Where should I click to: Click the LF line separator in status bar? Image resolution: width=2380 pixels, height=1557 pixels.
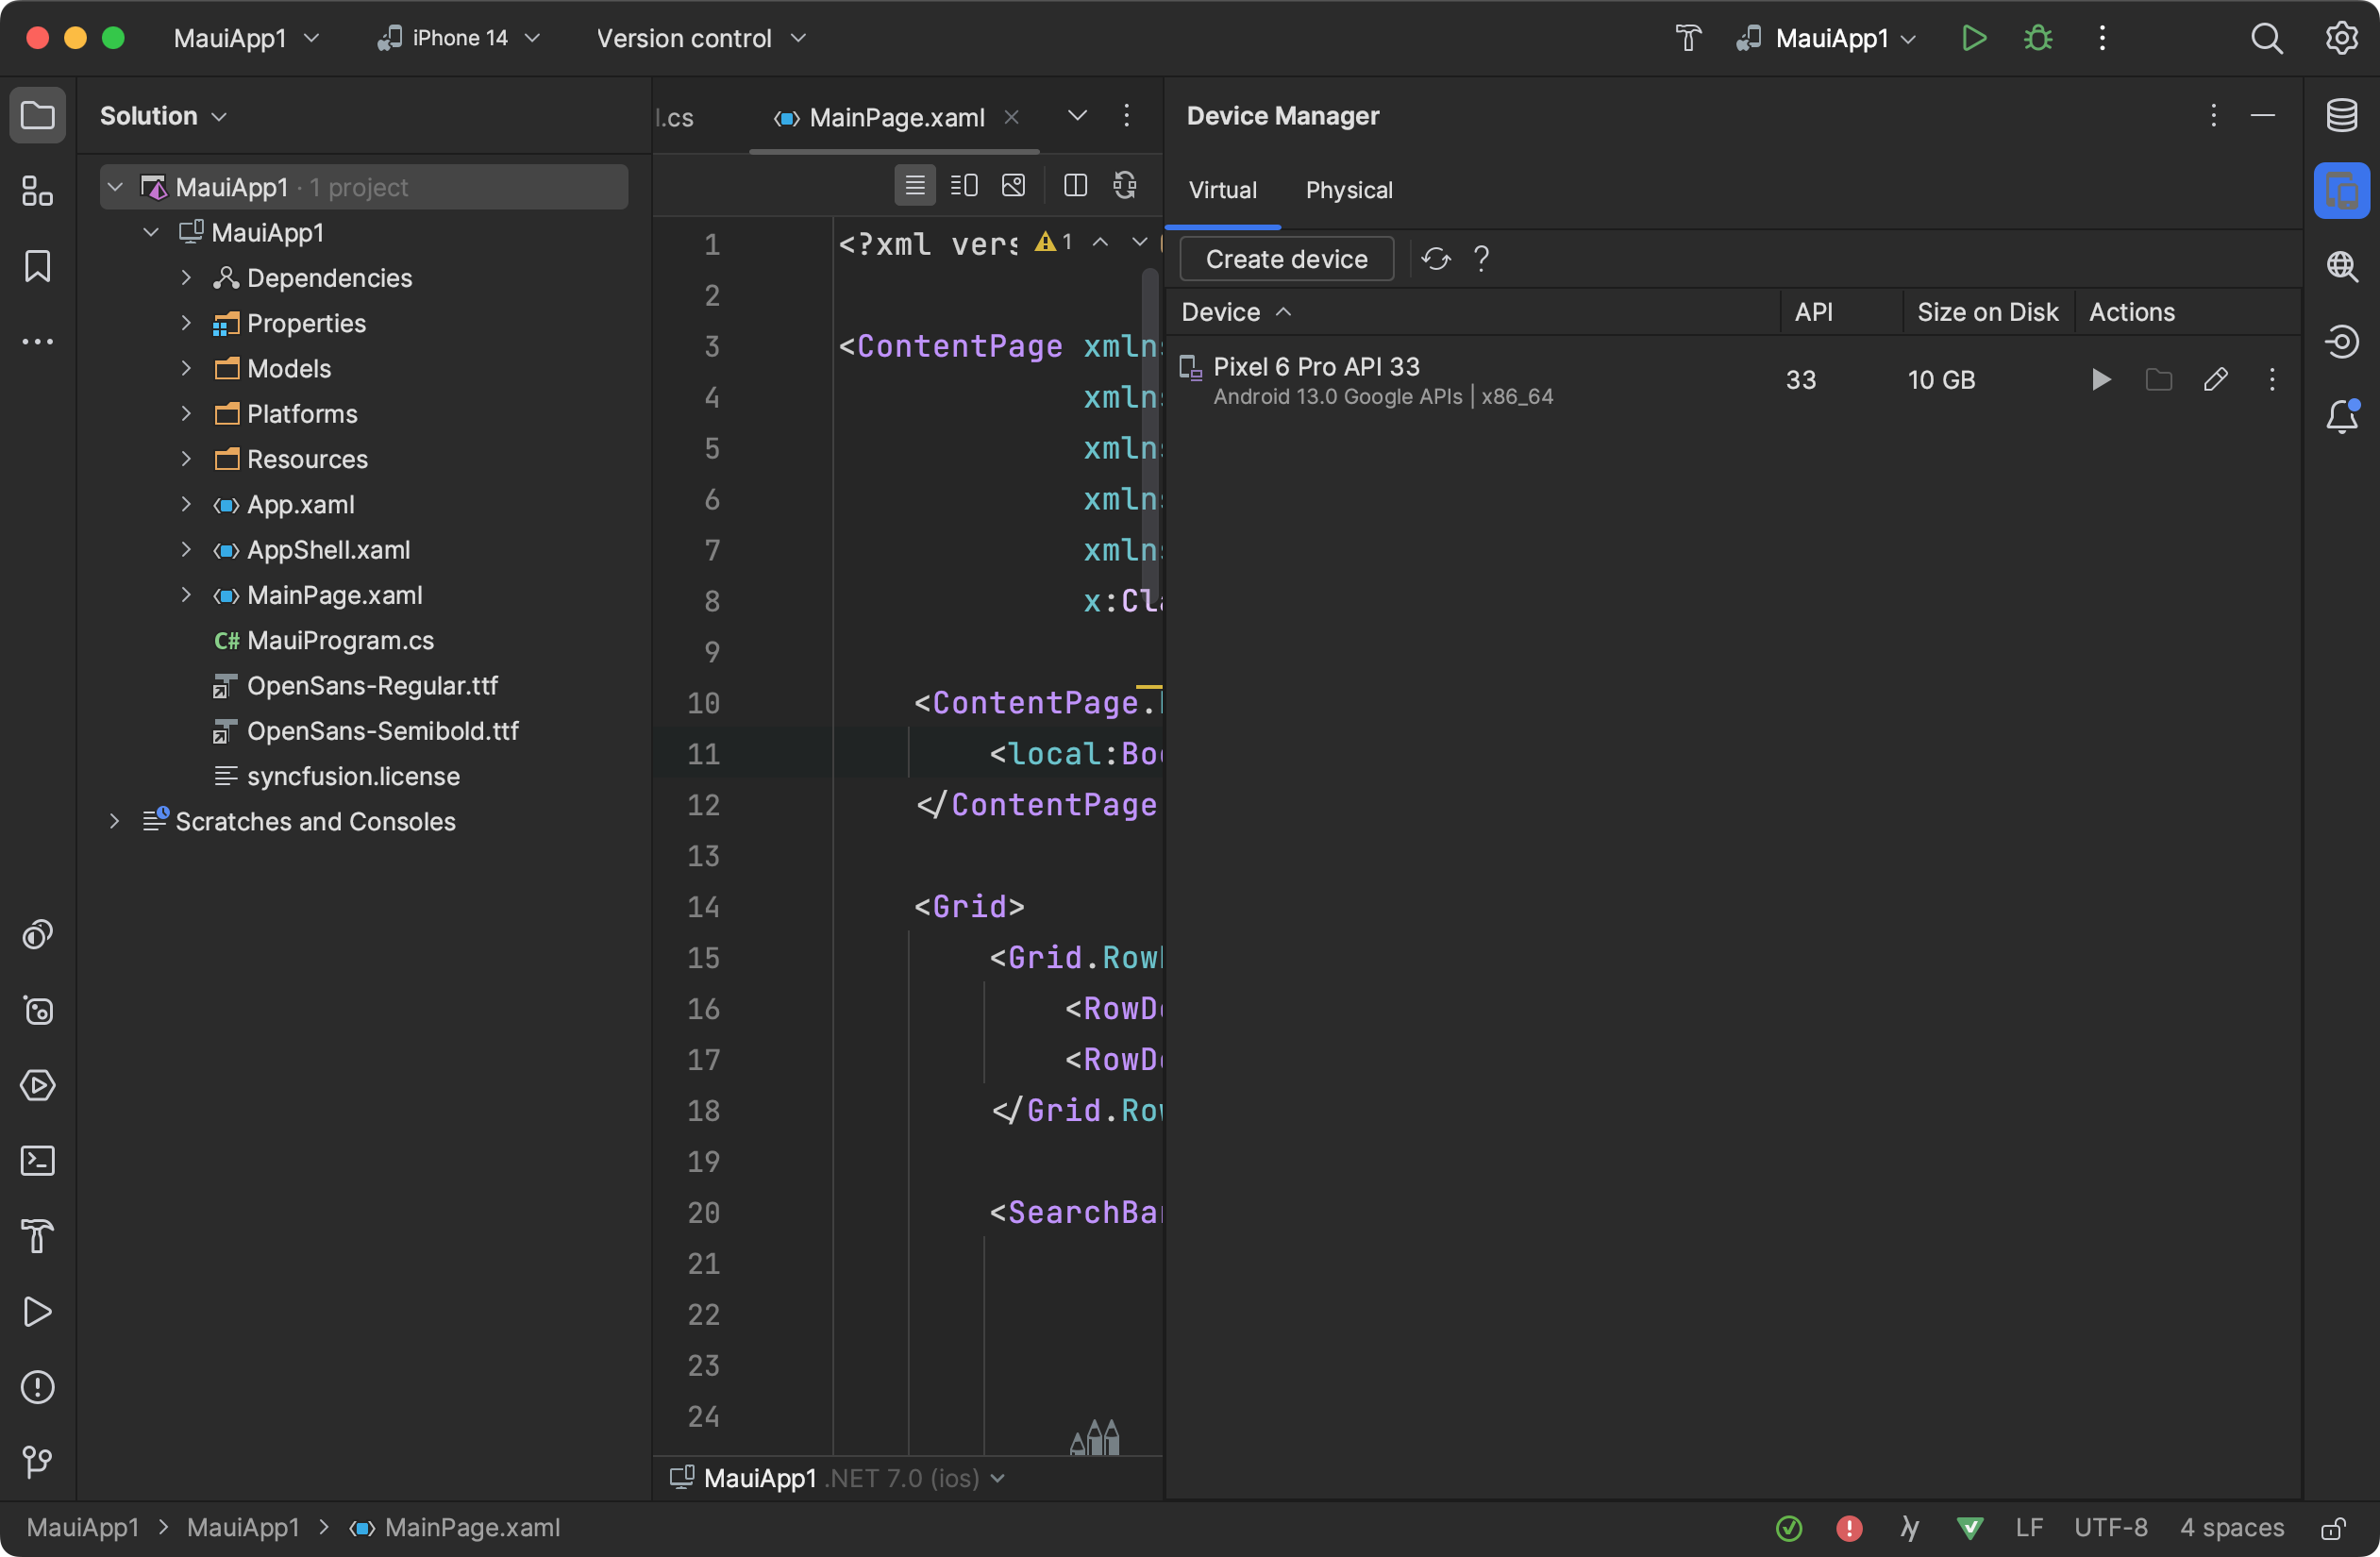[2029, 1527]
